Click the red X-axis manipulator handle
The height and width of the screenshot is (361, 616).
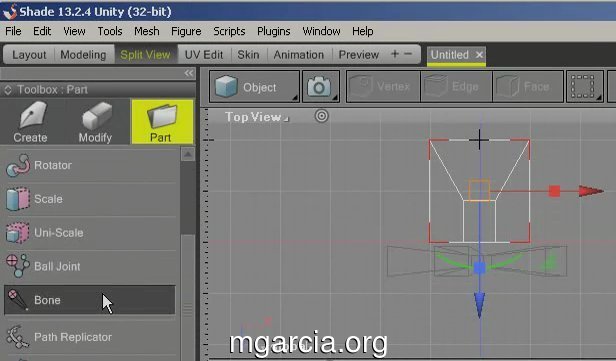[x=554, y=191]
